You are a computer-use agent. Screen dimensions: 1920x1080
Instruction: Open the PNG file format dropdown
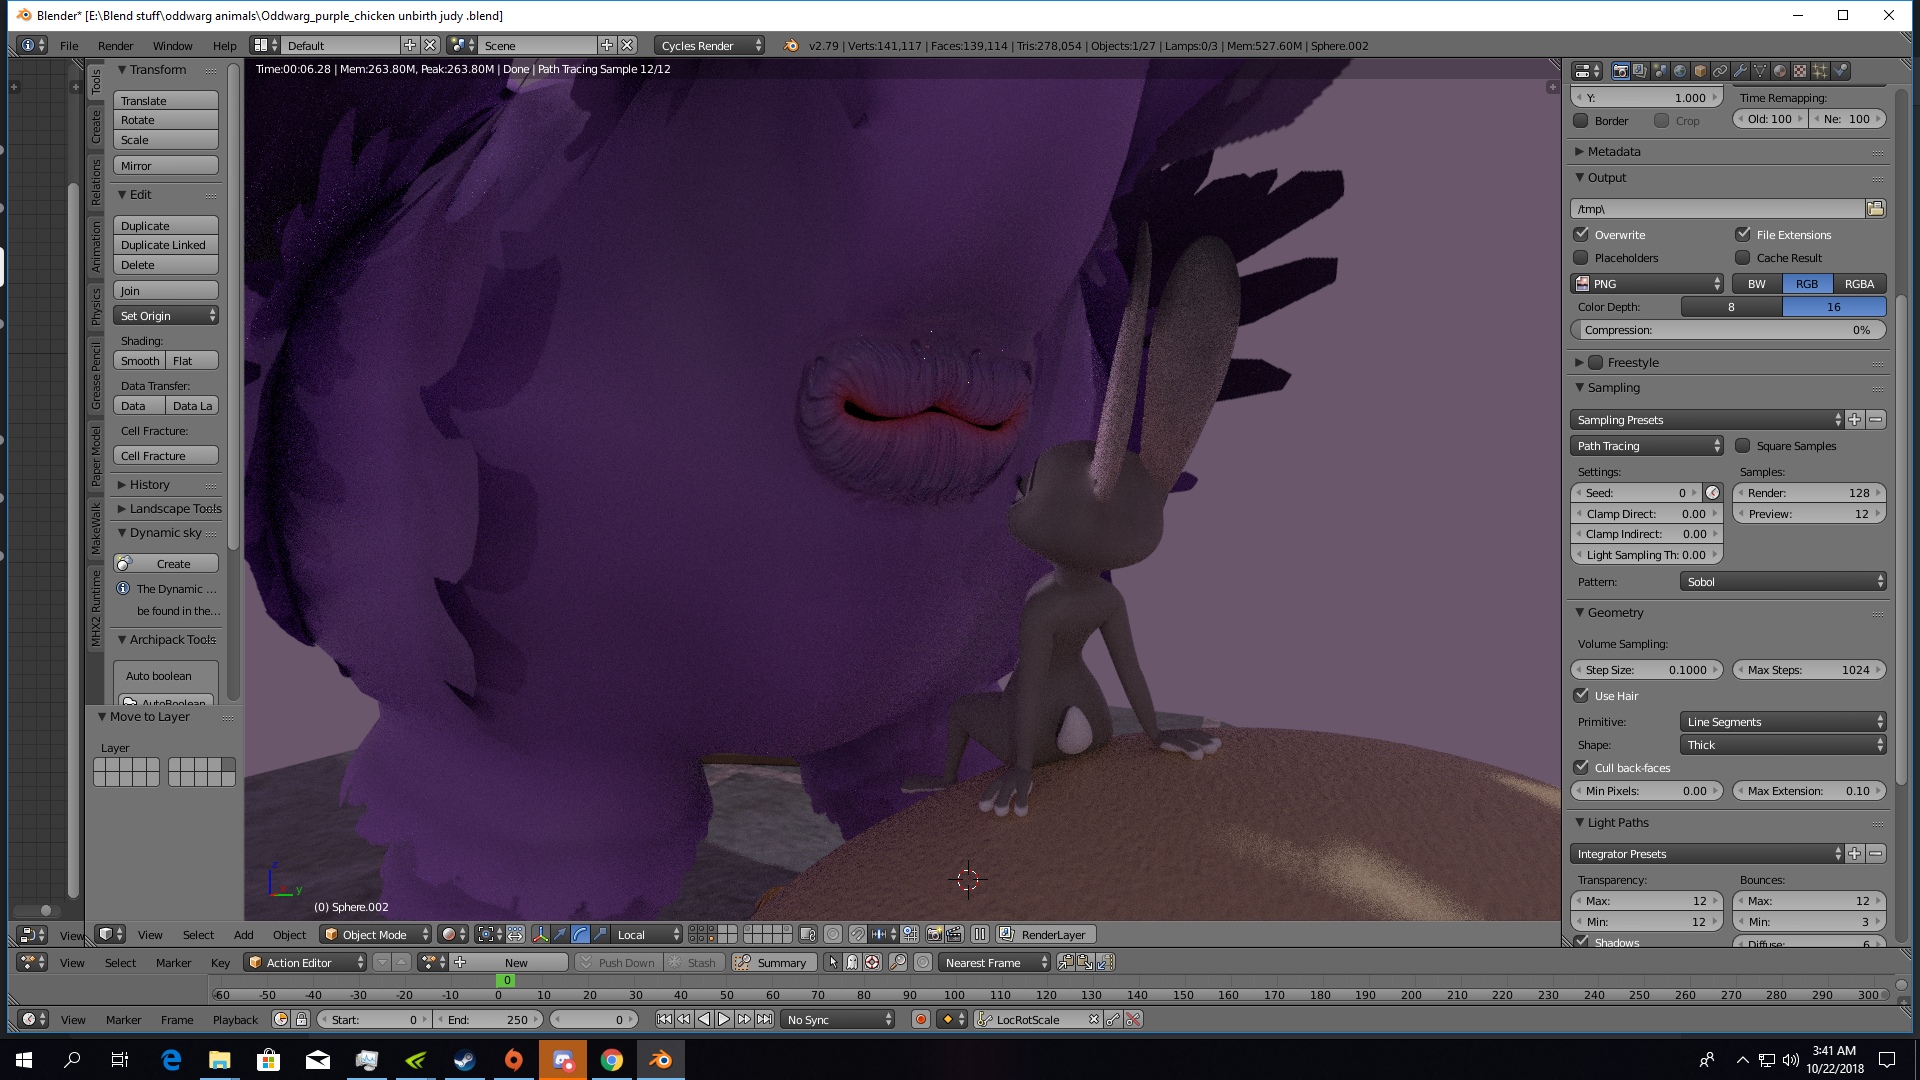point(1647,284)
